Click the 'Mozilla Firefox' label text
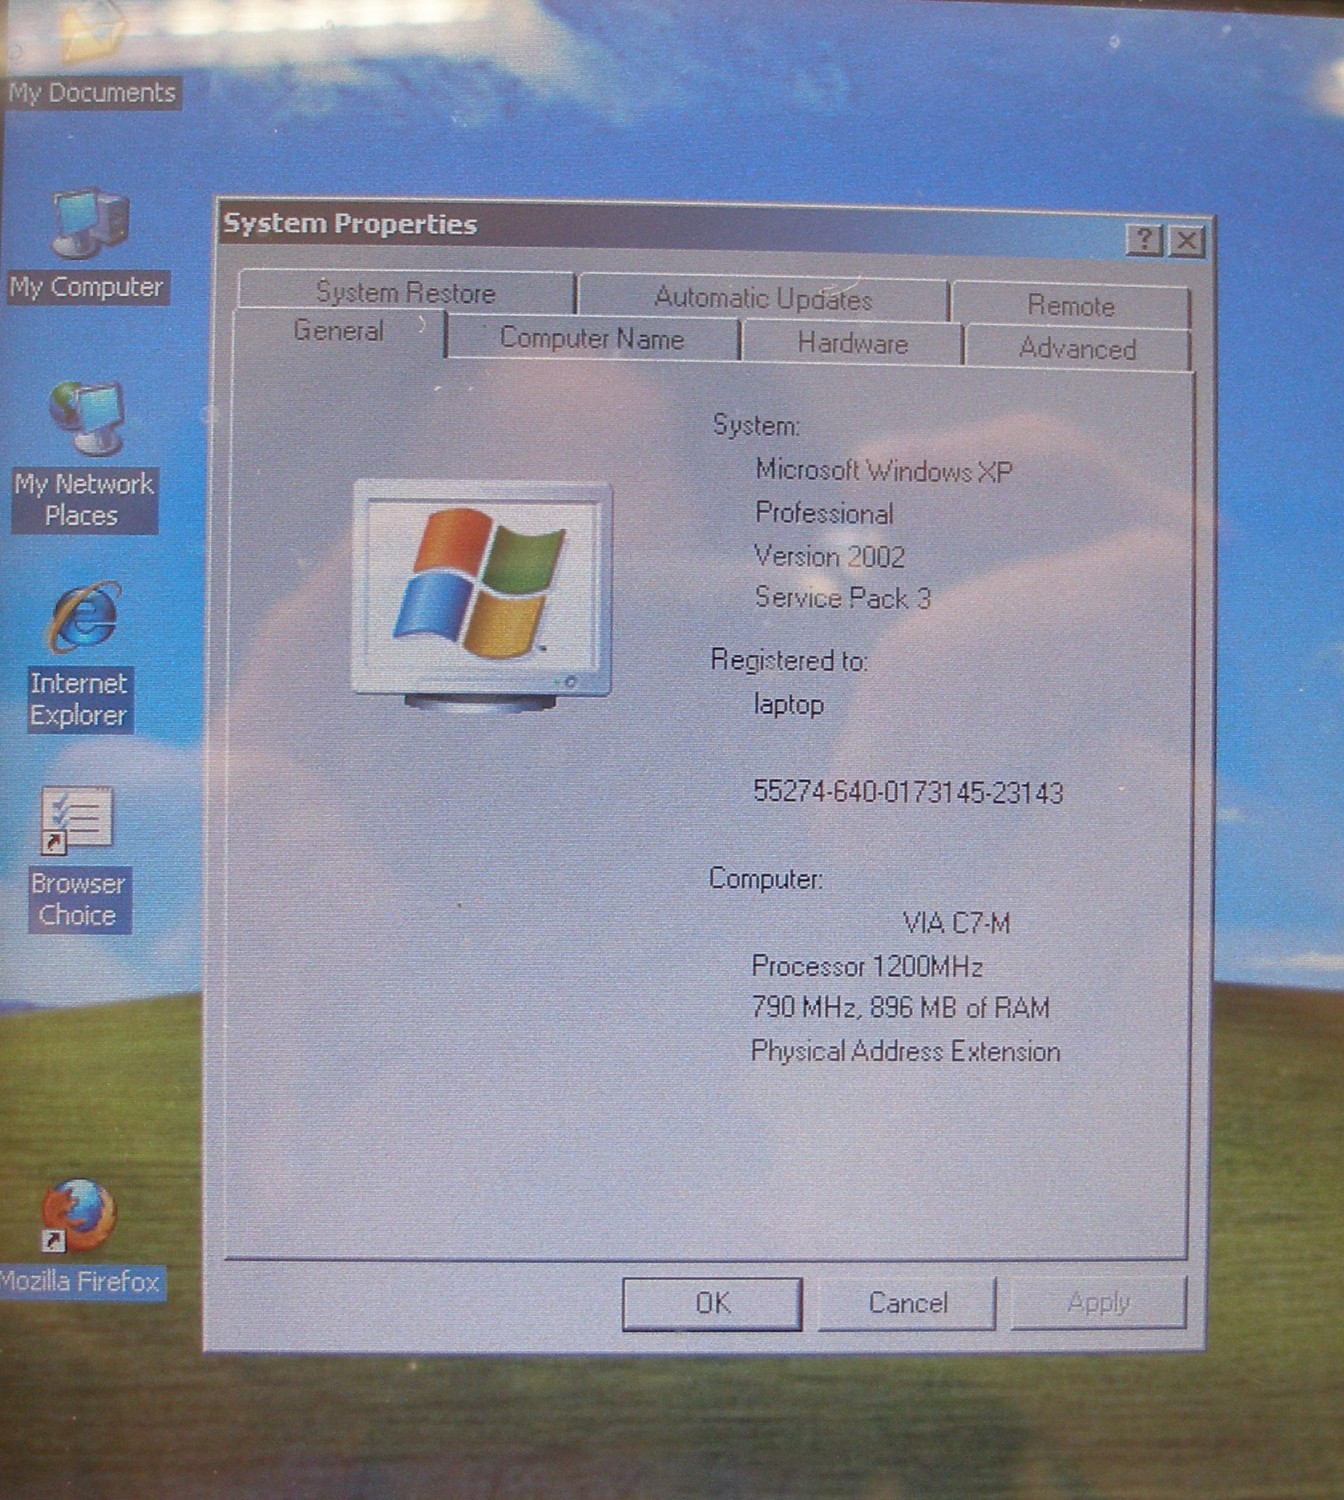This screenshot has width=1344, height=1500. point(80,1282)
